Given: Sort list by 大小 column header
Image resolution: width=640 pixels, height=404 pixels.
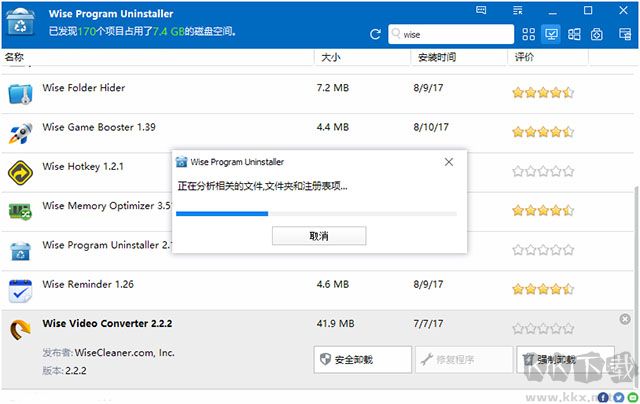Looking at the screenshot, I should [x=331, y=57].
